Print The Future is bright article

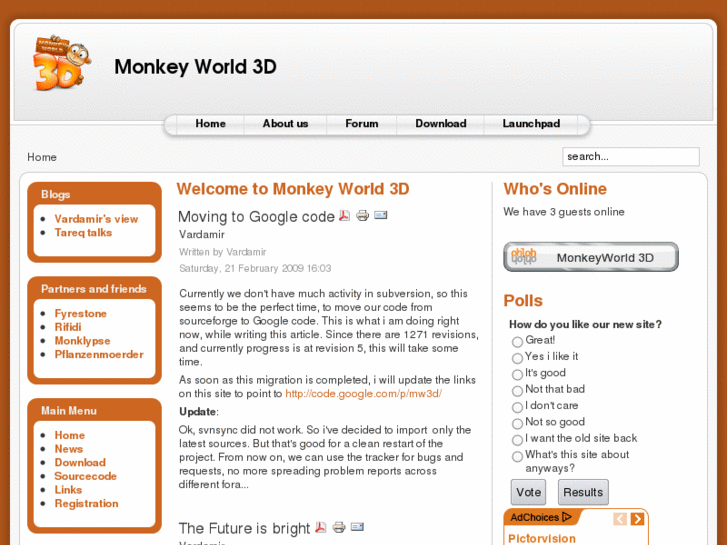click(x=339, y=527)
